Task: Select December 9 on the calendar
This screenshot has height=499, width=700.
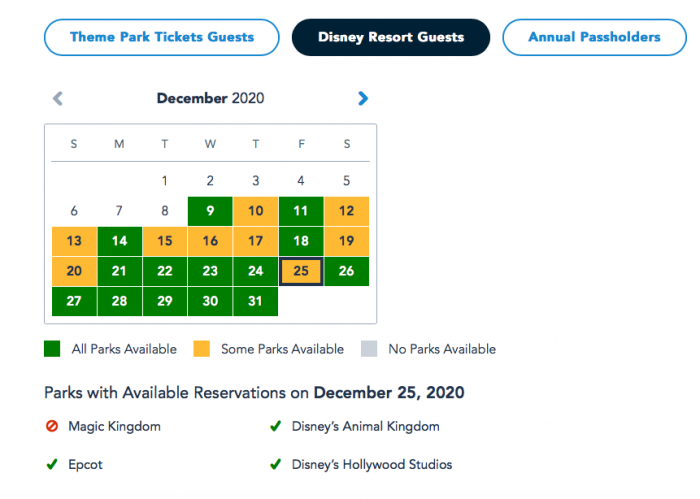Action: coord(210,211)
